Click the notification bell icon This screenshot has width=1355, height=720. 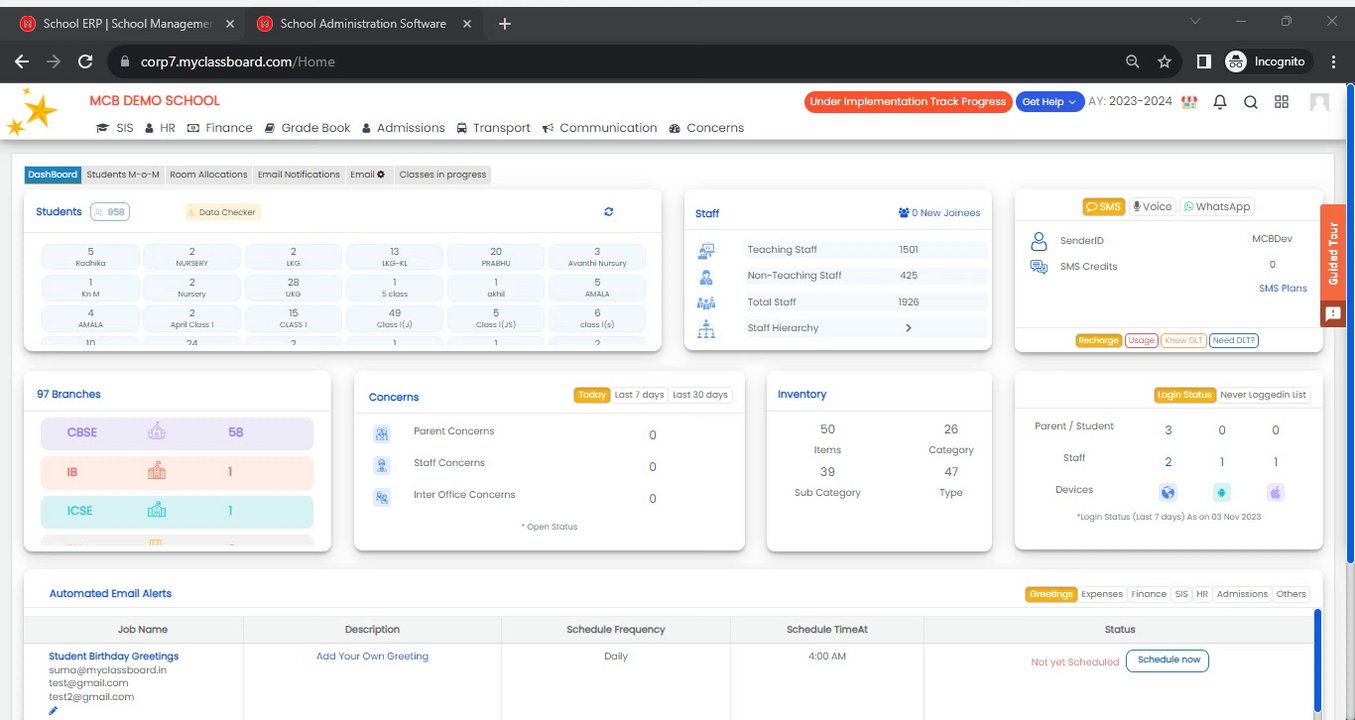click(x=1219, y=101)
